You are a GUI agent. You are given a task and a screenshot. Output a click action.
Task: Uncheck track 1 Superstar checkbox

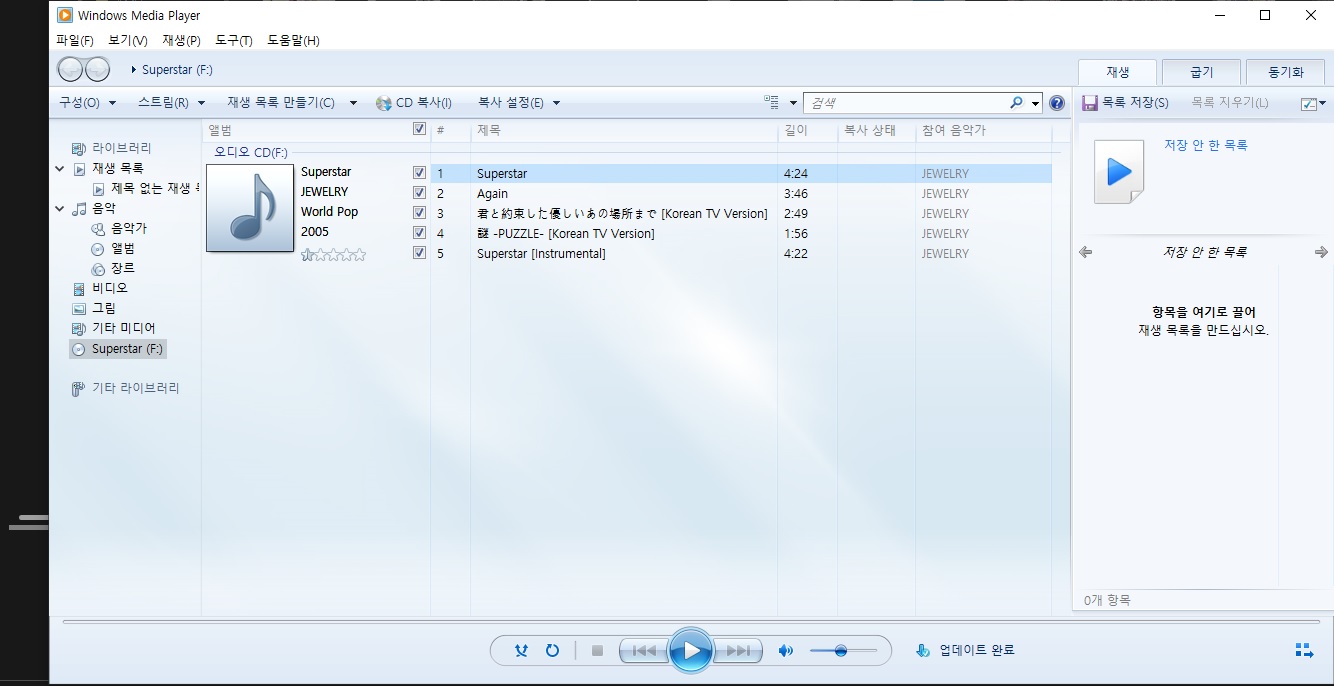419,173
